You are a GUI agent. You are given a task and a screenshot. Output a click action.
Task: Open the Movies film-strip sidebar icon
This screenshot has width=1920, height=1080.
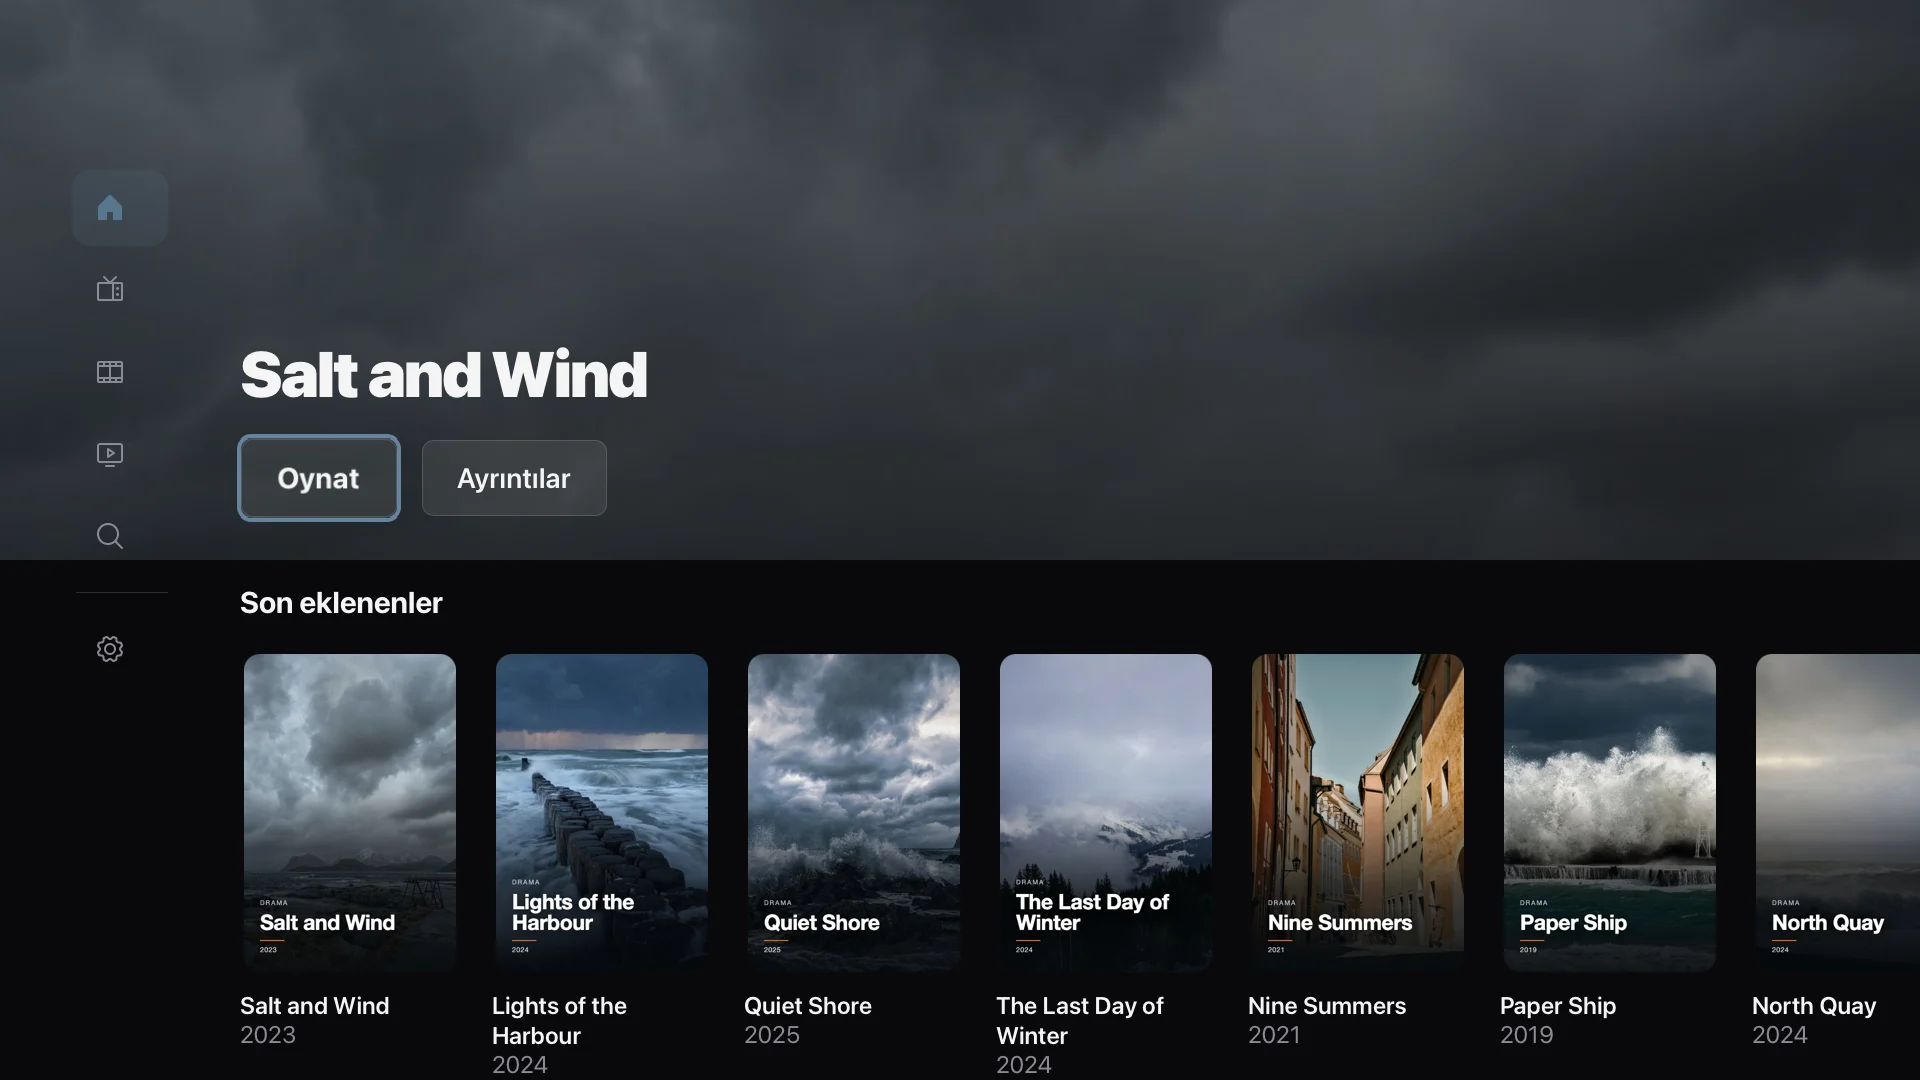pos(110,372)
